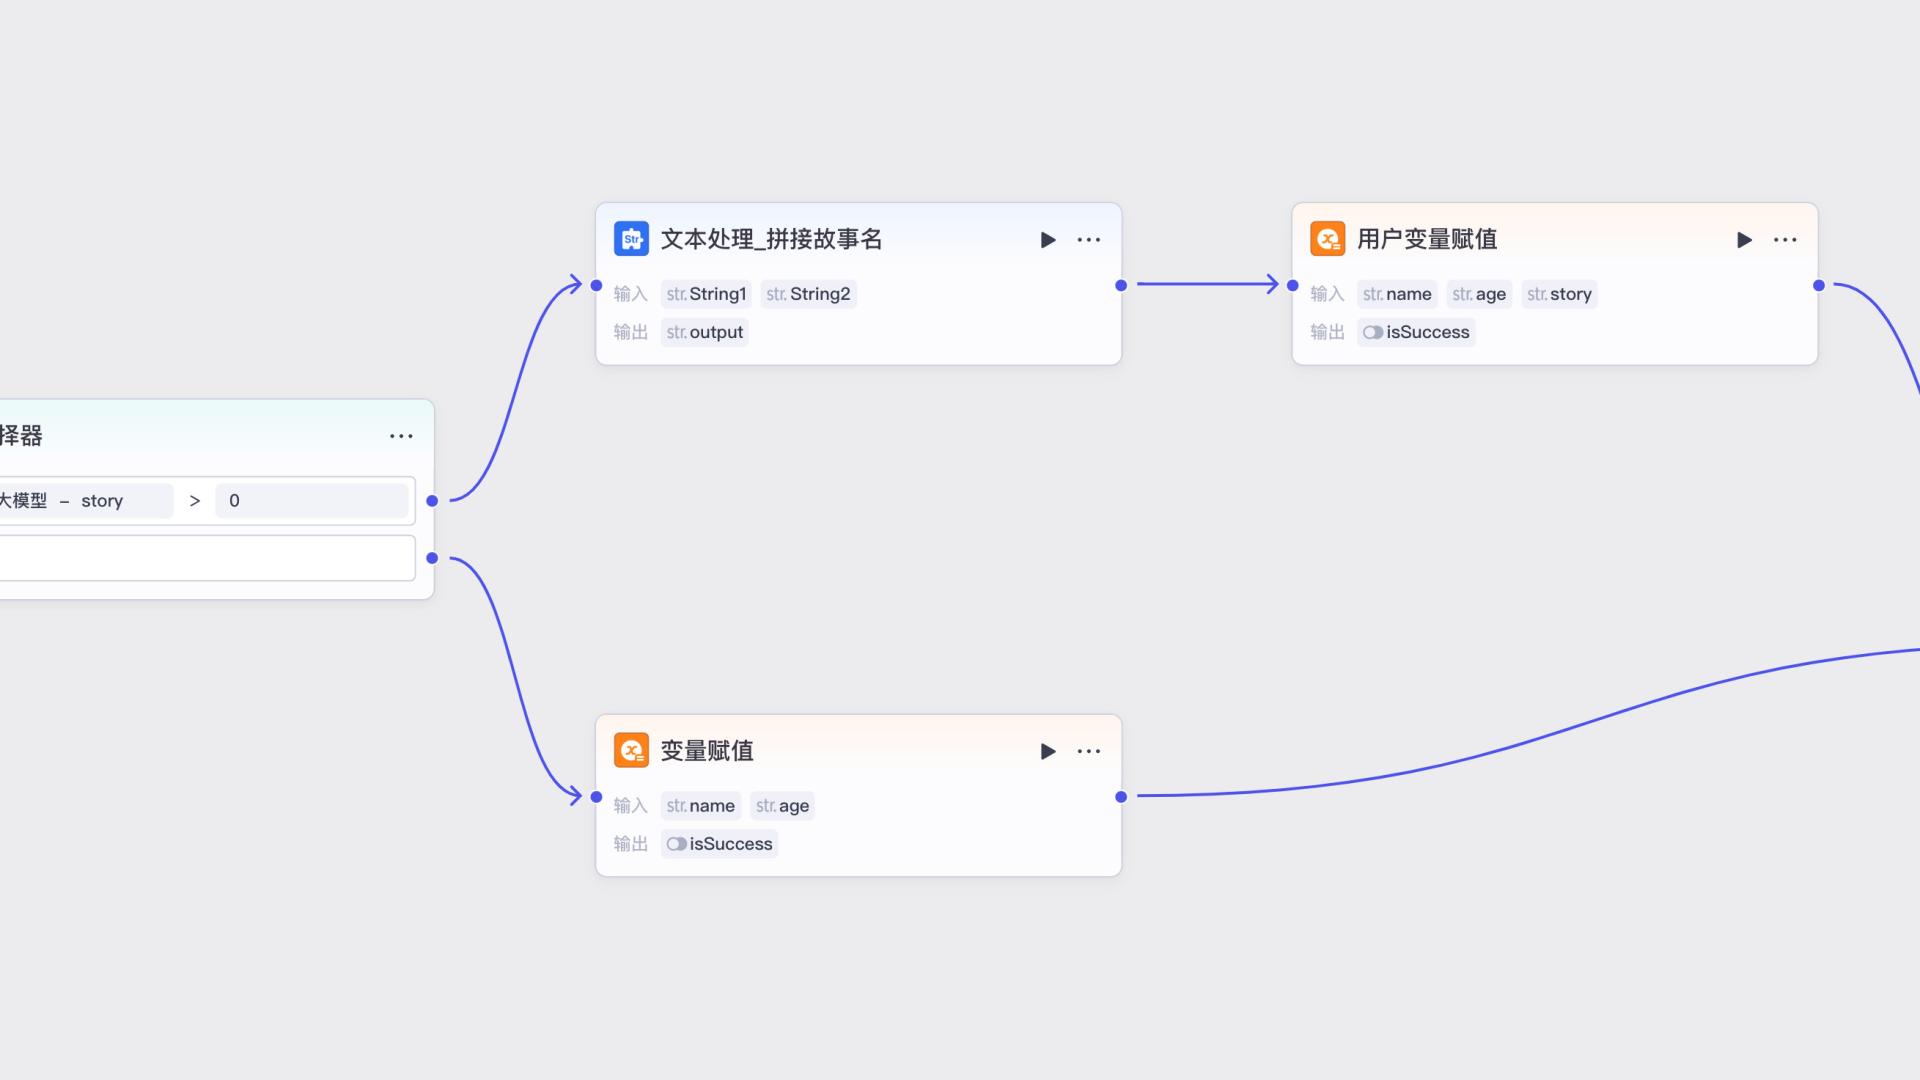Open the 大模型 story variable selector
Viewport: 1920px width, 1080px height.
point(85,501)
